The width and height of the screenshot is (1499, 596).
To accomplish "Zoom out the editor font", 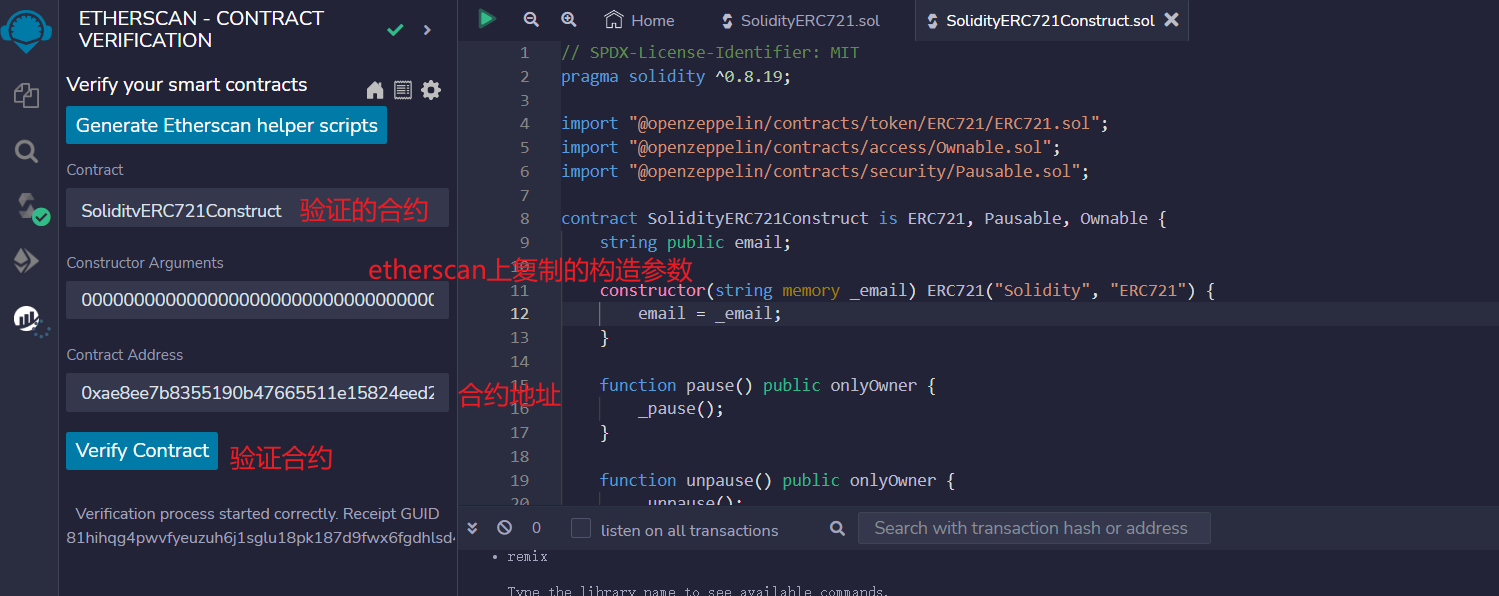I will coord(531,19).
